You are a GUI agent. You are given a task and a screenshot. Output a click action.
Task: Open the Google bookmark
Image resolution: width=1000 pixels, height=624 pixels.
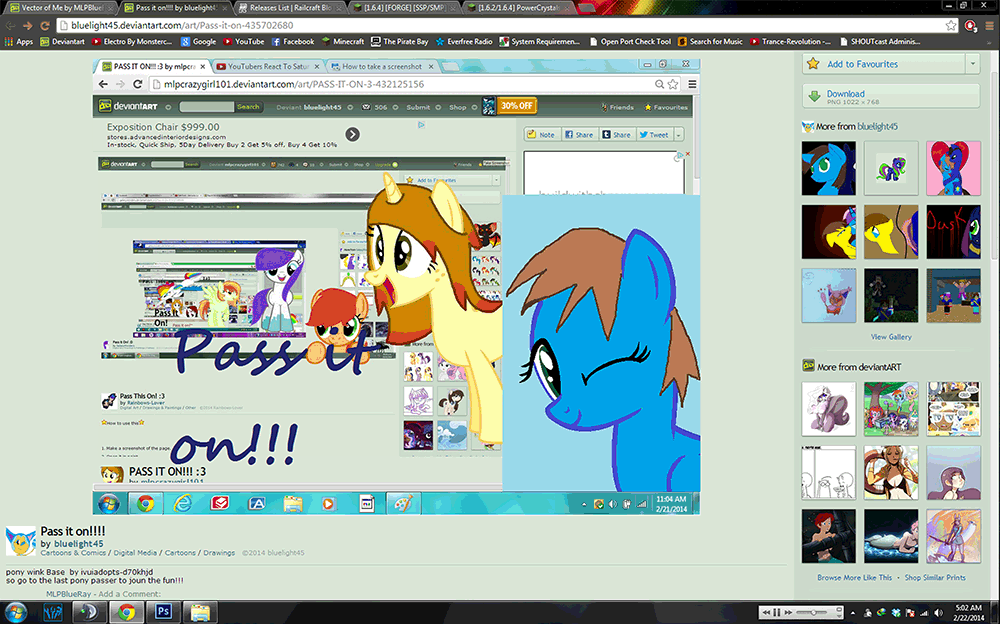tap(198, 41)
